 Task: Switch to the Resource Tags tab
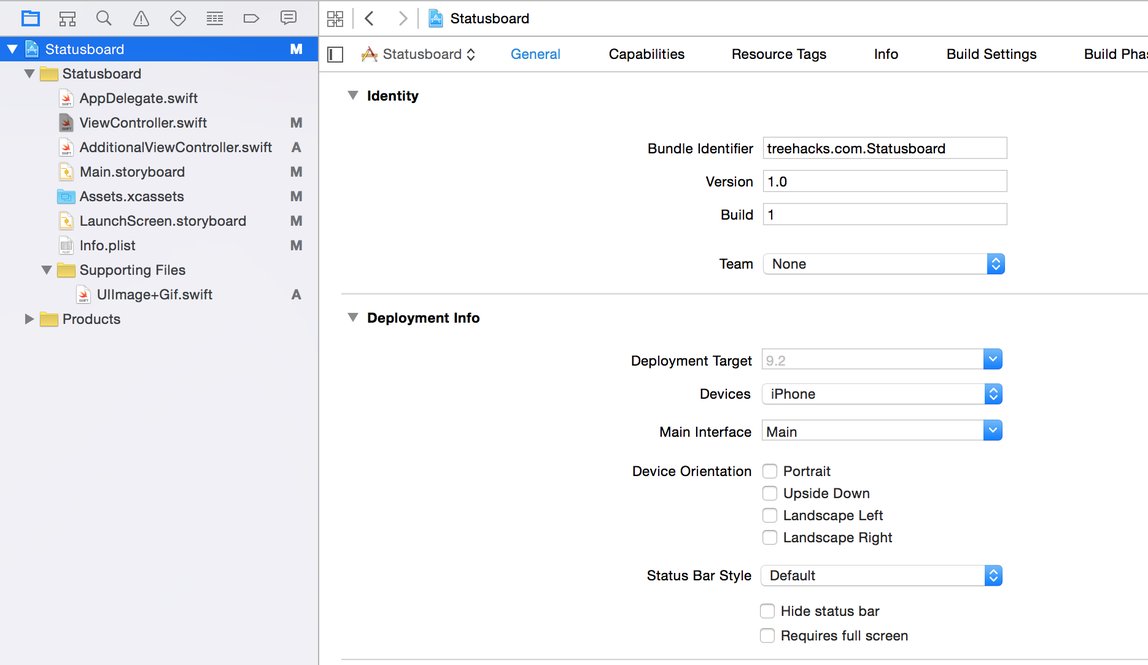coord(779,54)
